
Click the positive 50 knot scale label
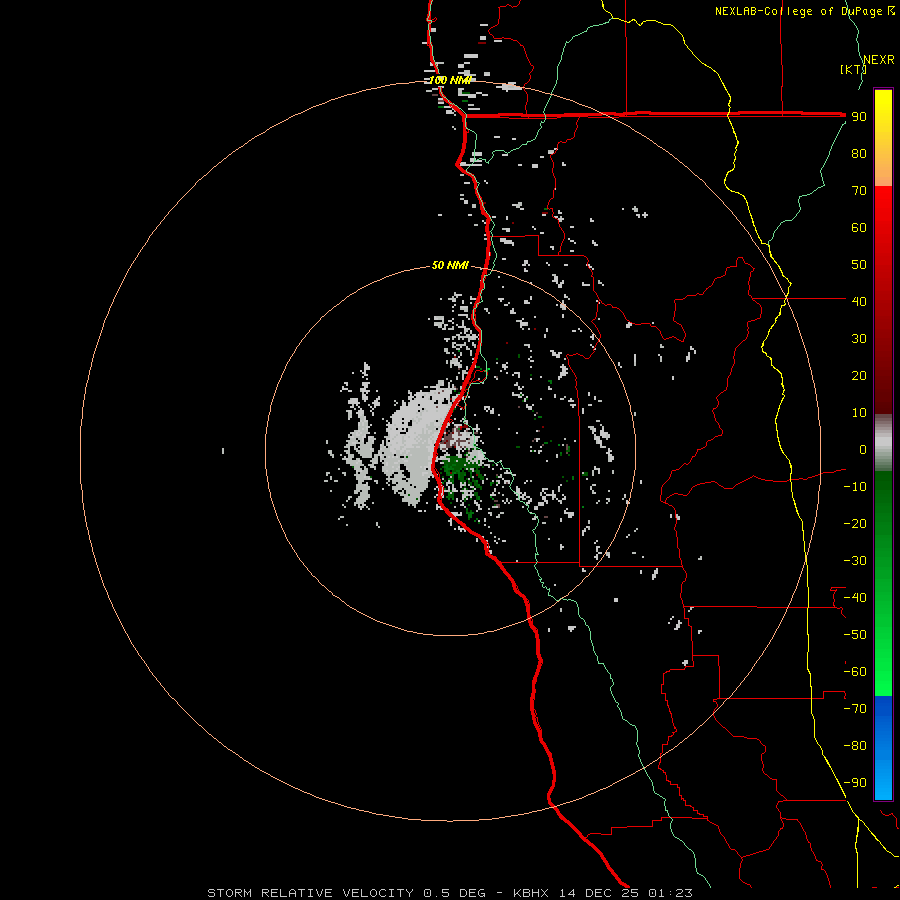[x=859, y=265]
